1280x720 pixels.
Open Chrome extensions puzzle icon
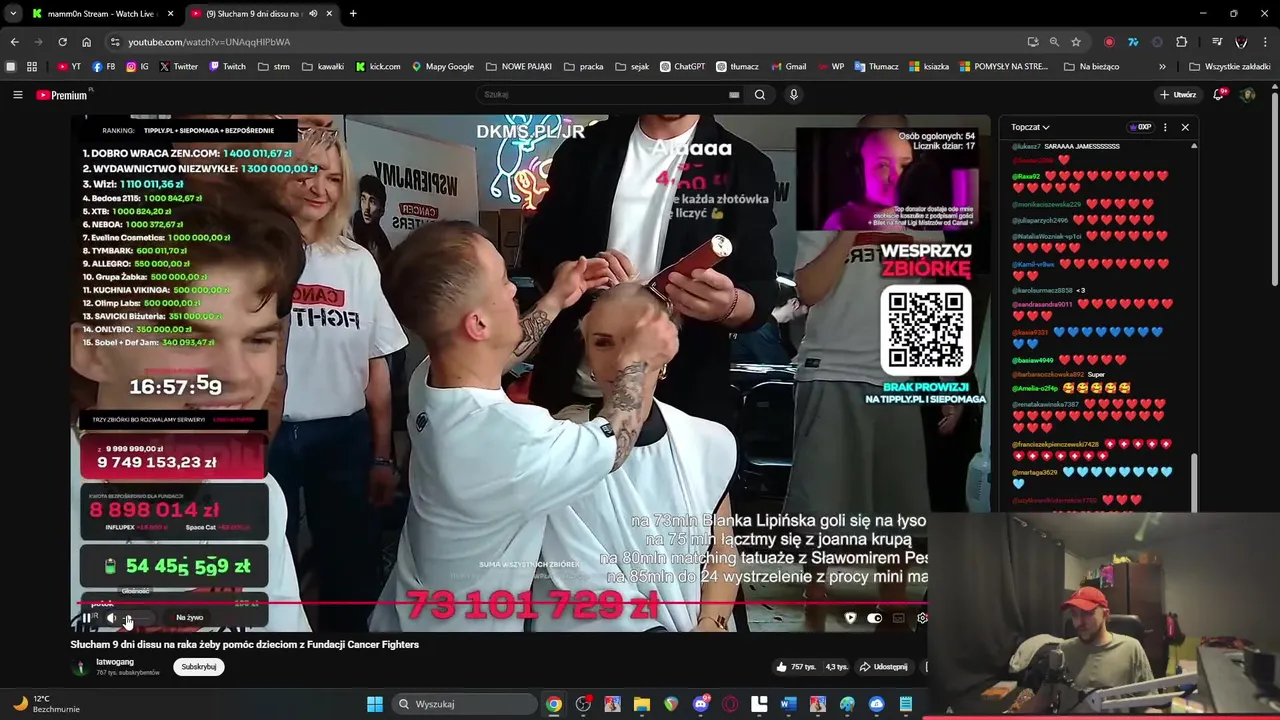pyautogui.click(x=1182, y=42)
